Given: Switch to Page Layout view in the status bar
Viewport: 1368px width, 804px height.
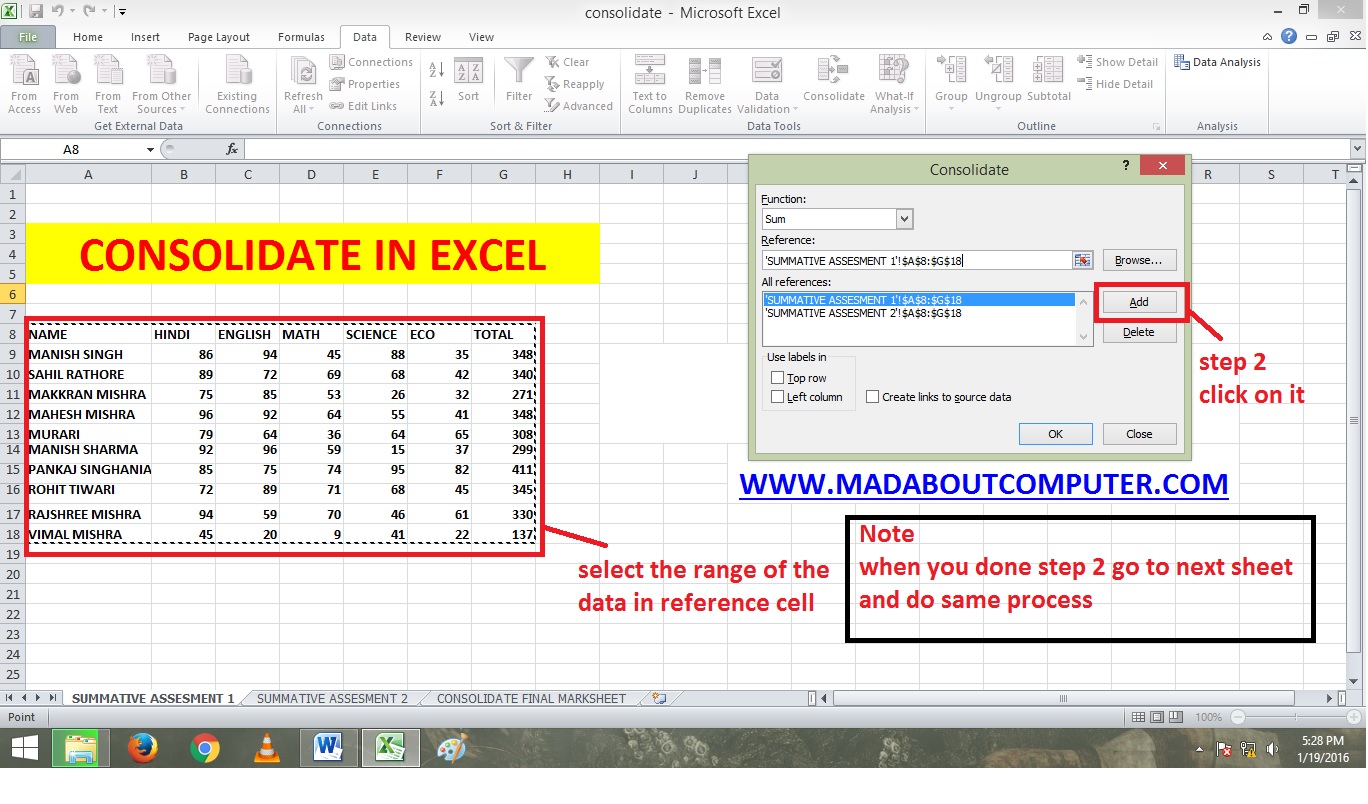Looking at the screenshot, I should pyautogui.click(x=1158, y=717).
